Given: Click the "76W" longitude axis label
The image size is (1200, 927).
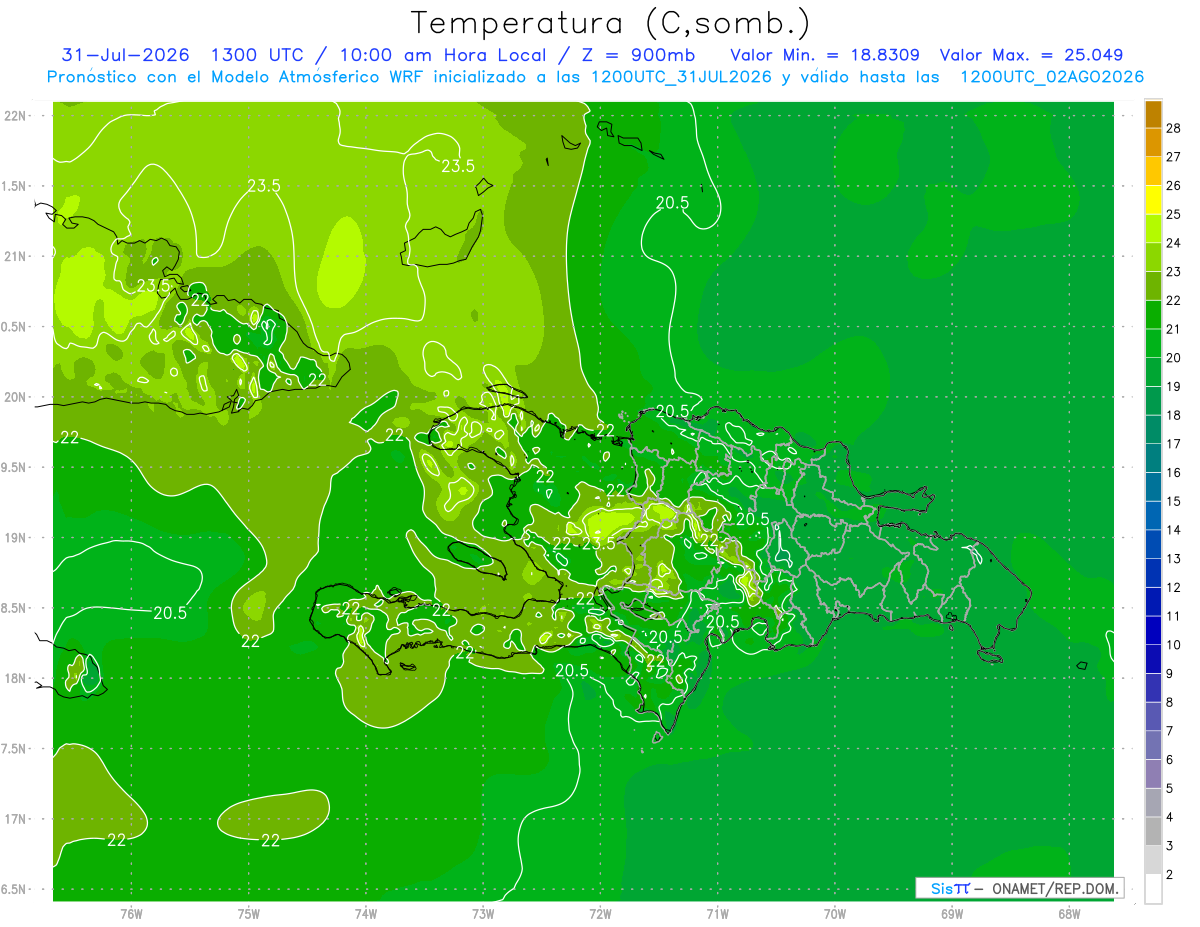Looking at the screenshot, I should 131,913.
